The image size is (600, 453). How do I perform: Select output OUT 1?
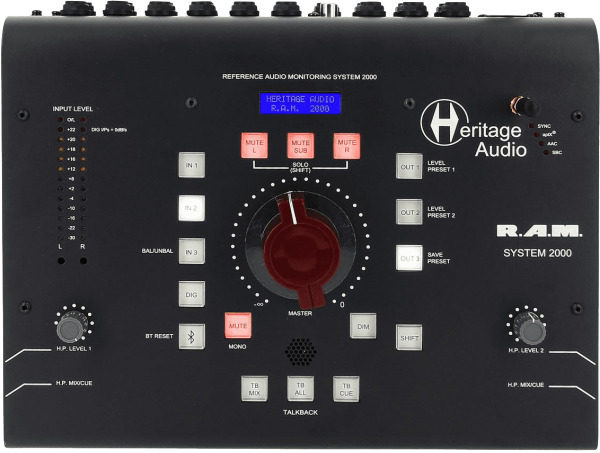tap(409, 167)
